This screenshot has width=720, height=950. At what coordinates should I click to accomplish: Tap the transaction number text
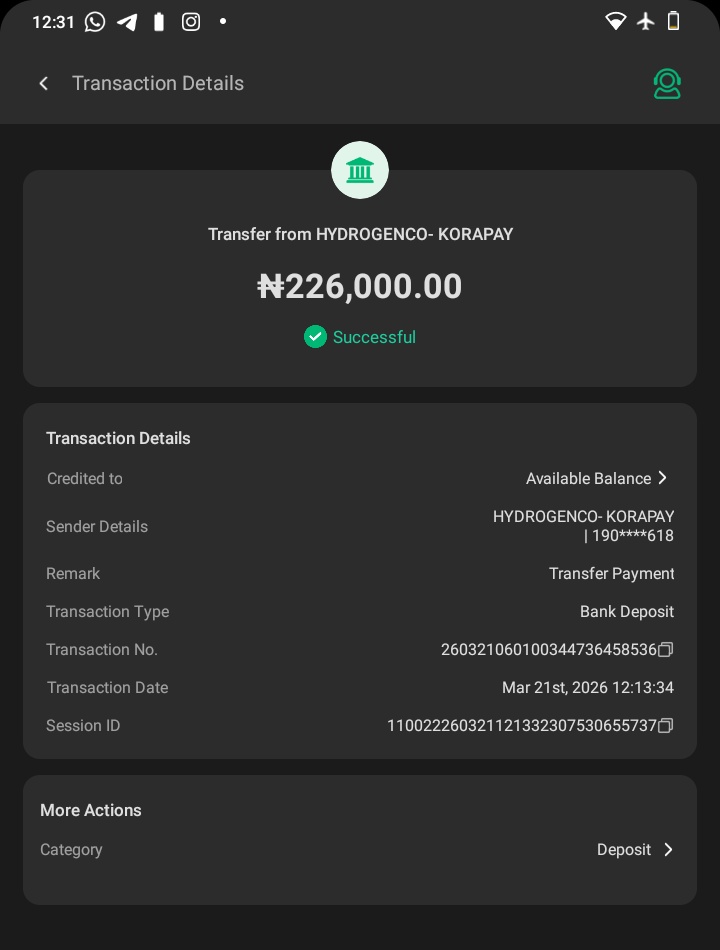[548, 650]
